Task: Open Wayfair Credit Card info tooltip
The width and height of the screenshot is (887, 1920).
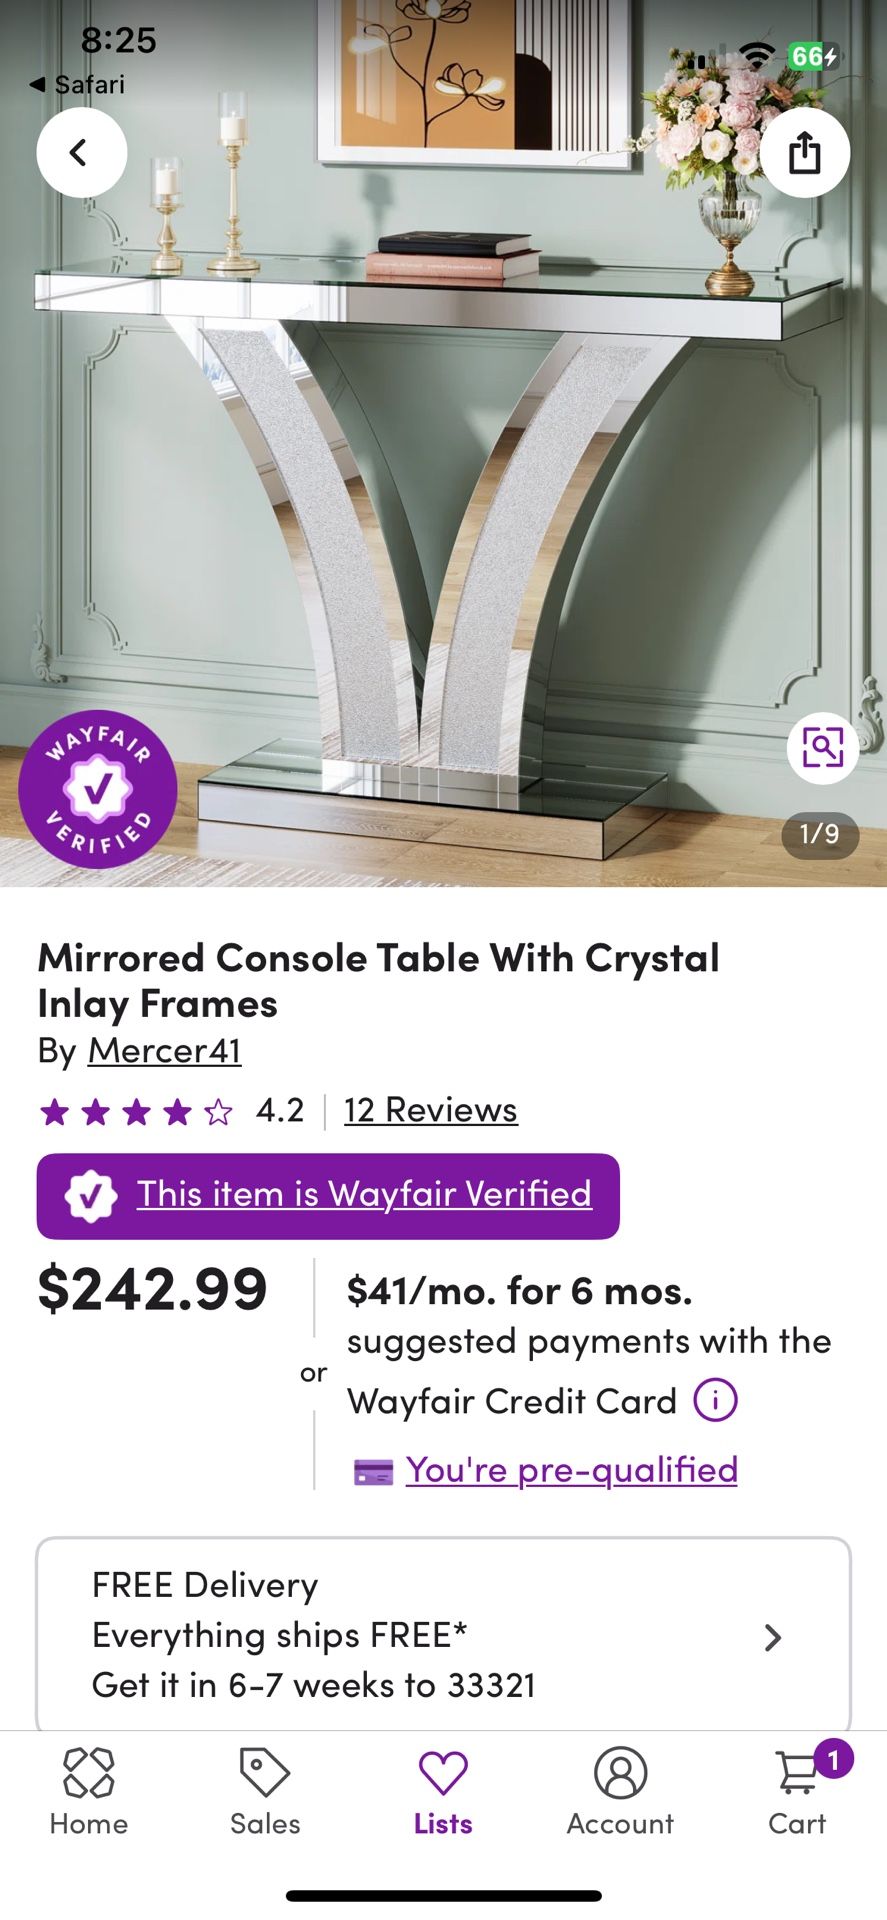Action: point(713,1399)
